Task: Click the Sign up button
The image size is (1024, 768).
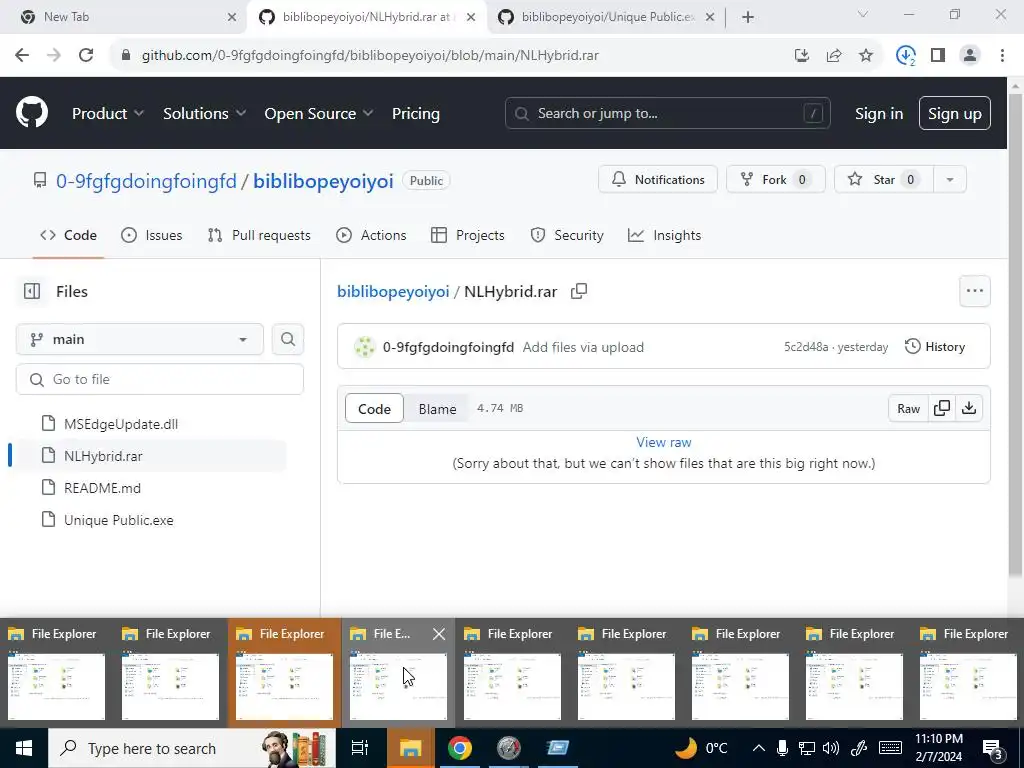Action: coord(955,114)
